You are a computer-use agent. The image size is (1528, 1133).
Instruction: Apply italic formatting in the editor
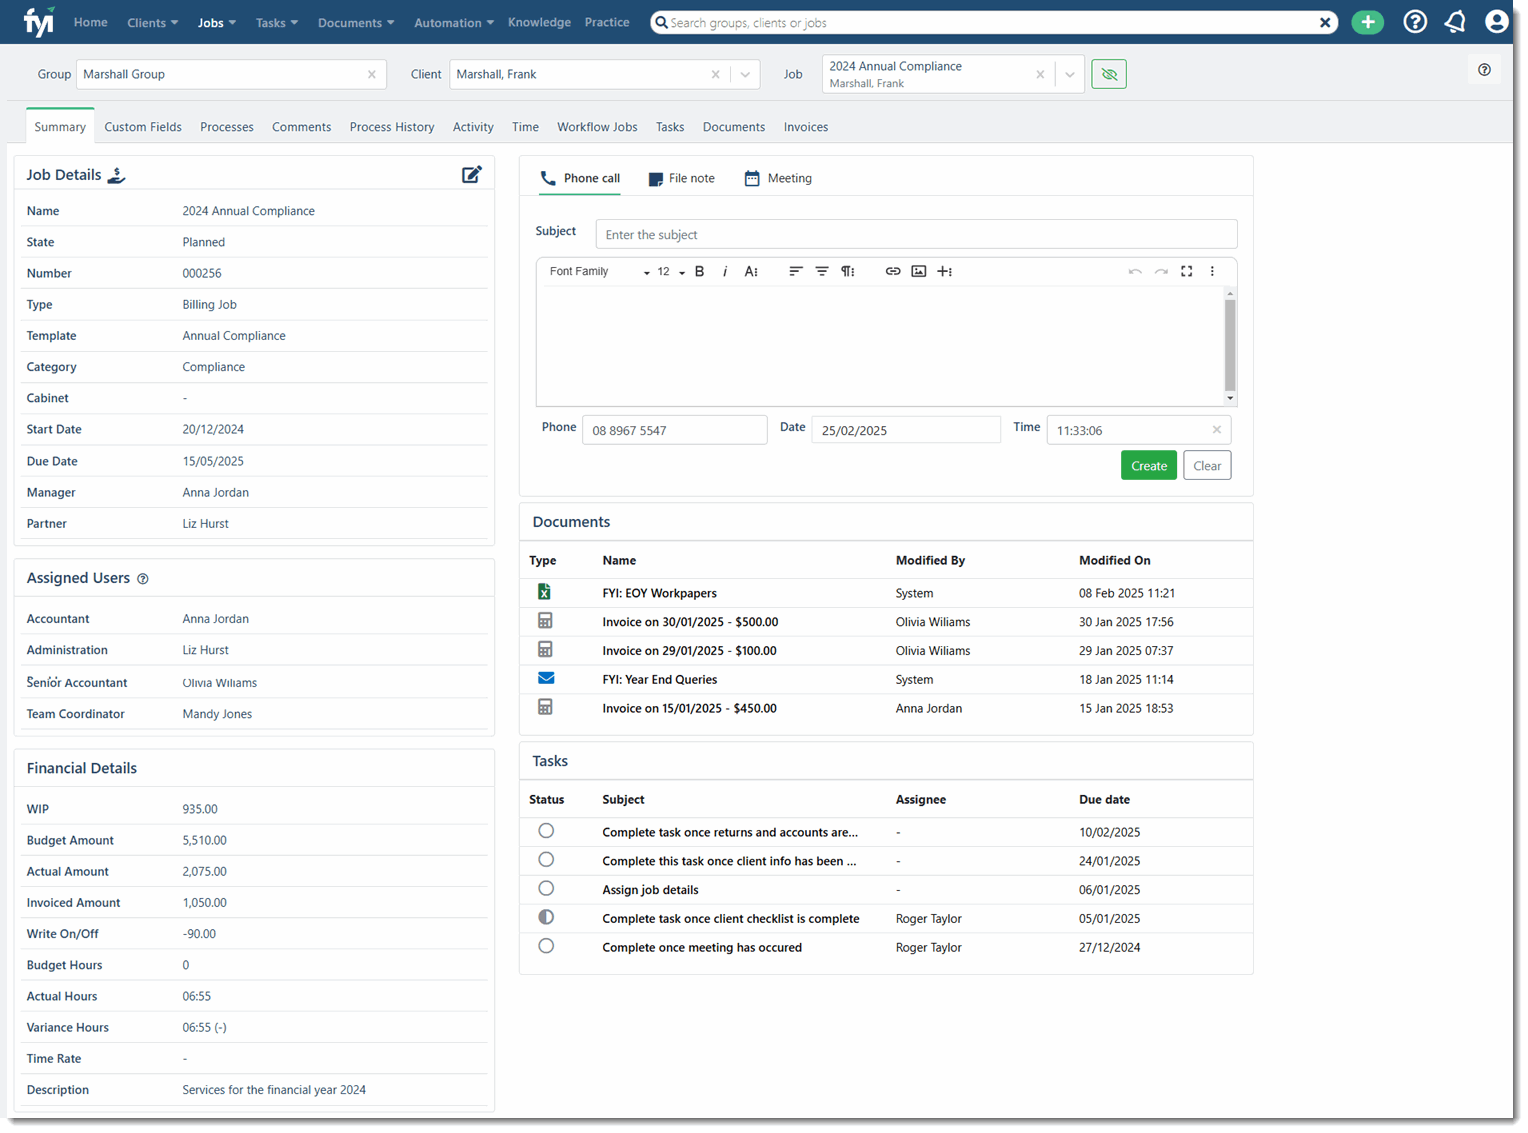[725, 271]
